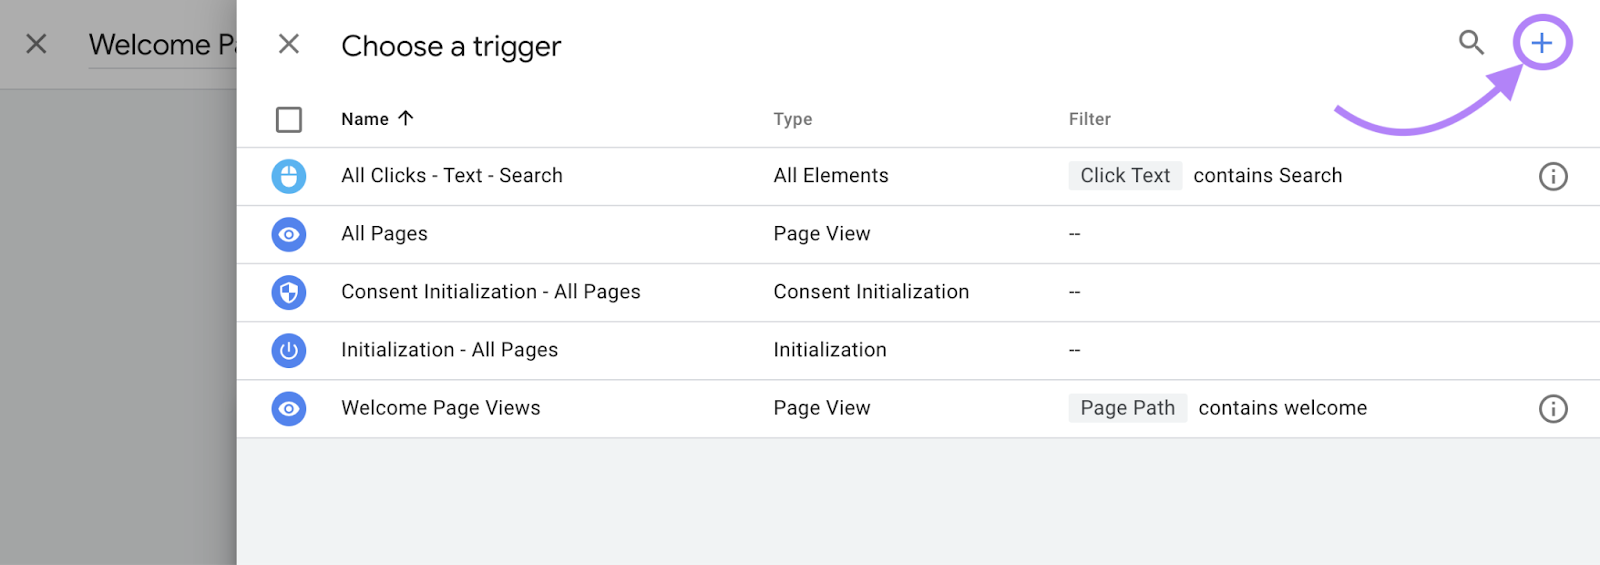Show info for Welcome Page Views filter
1600x565 pixels.
(x=1552, y=409)
